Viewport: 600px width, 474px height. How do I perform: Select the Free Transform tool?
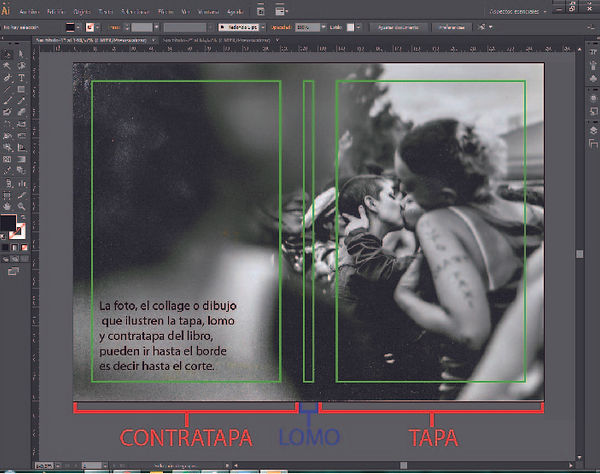point(21,136)
